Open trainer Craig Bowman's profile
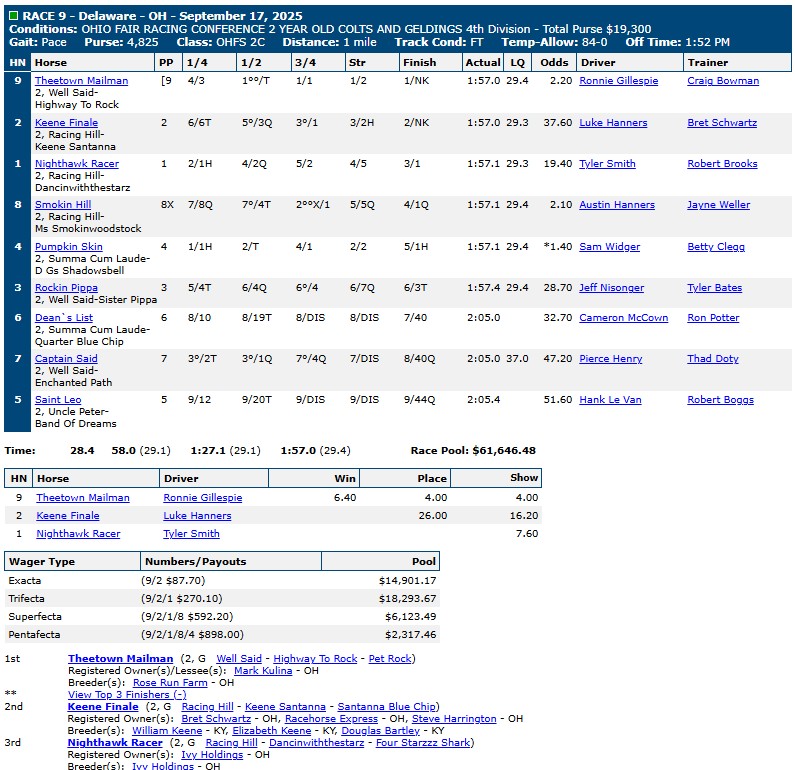Screen dimensions: 795x770 722,81
